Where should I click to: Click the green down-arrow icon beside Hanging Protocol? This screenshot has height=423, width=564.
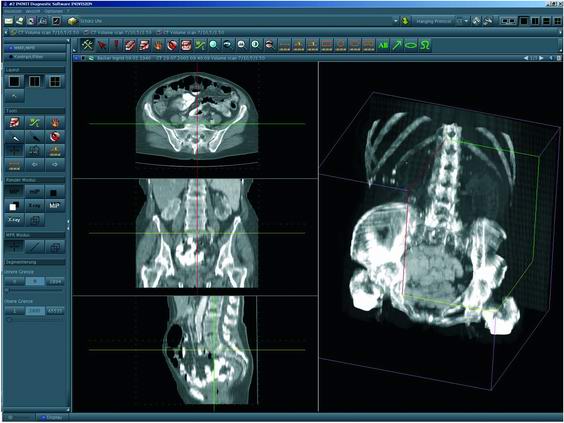(x=405, y=21)
